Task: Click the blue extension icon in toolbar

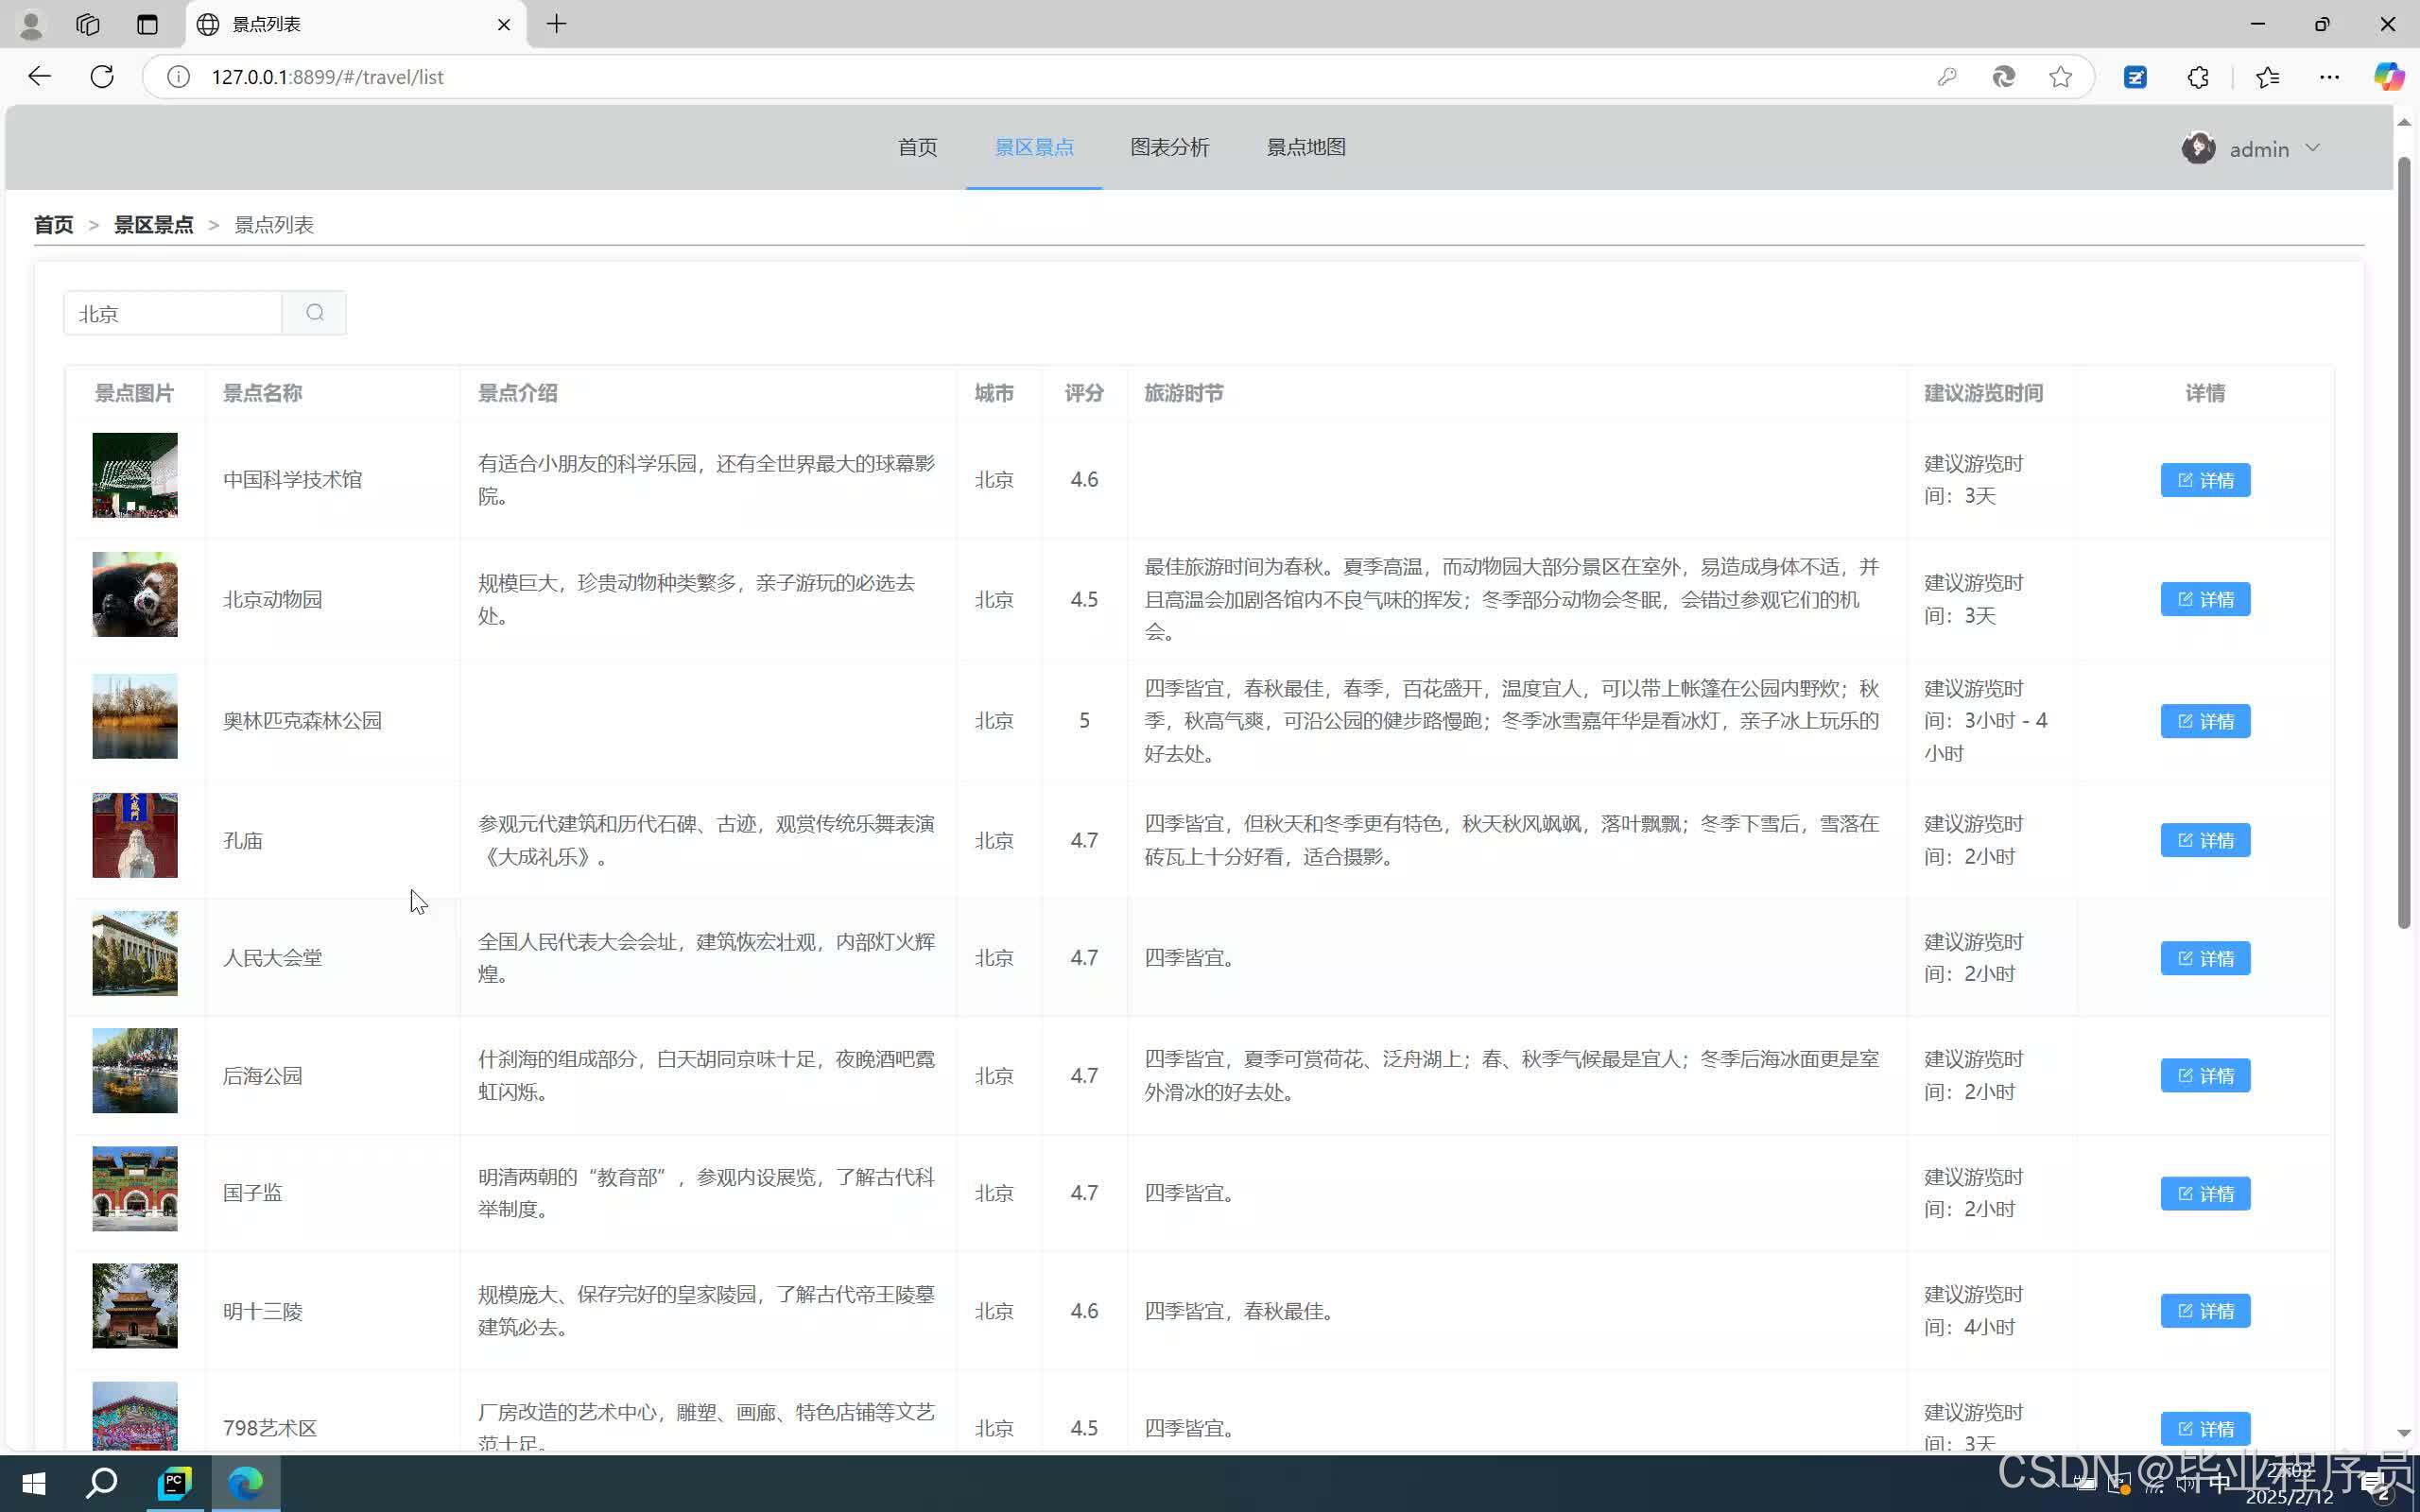Action: tap(2135, 77)
